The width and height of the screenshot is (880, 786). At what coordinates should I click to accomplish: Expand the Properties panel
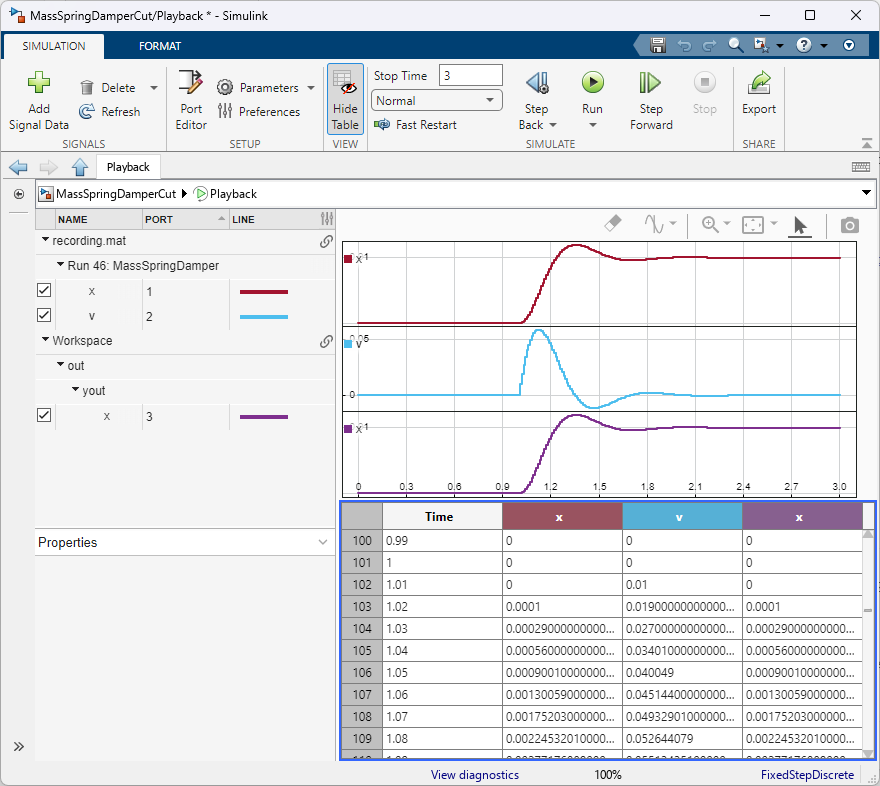click(x=322, y=542)
